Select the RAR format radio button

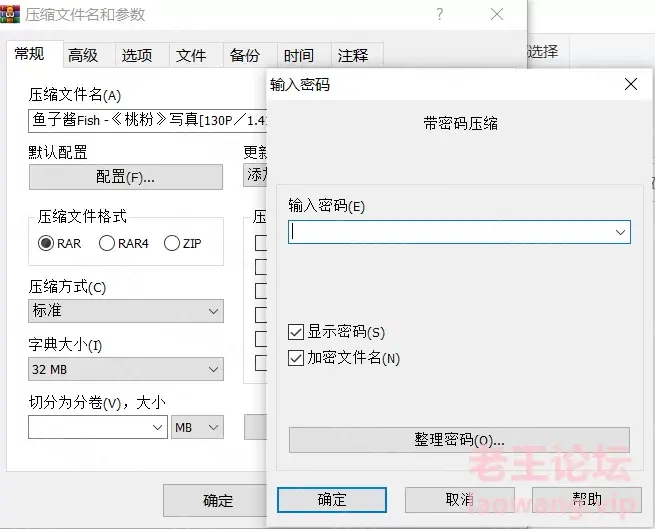pos(46,243)
